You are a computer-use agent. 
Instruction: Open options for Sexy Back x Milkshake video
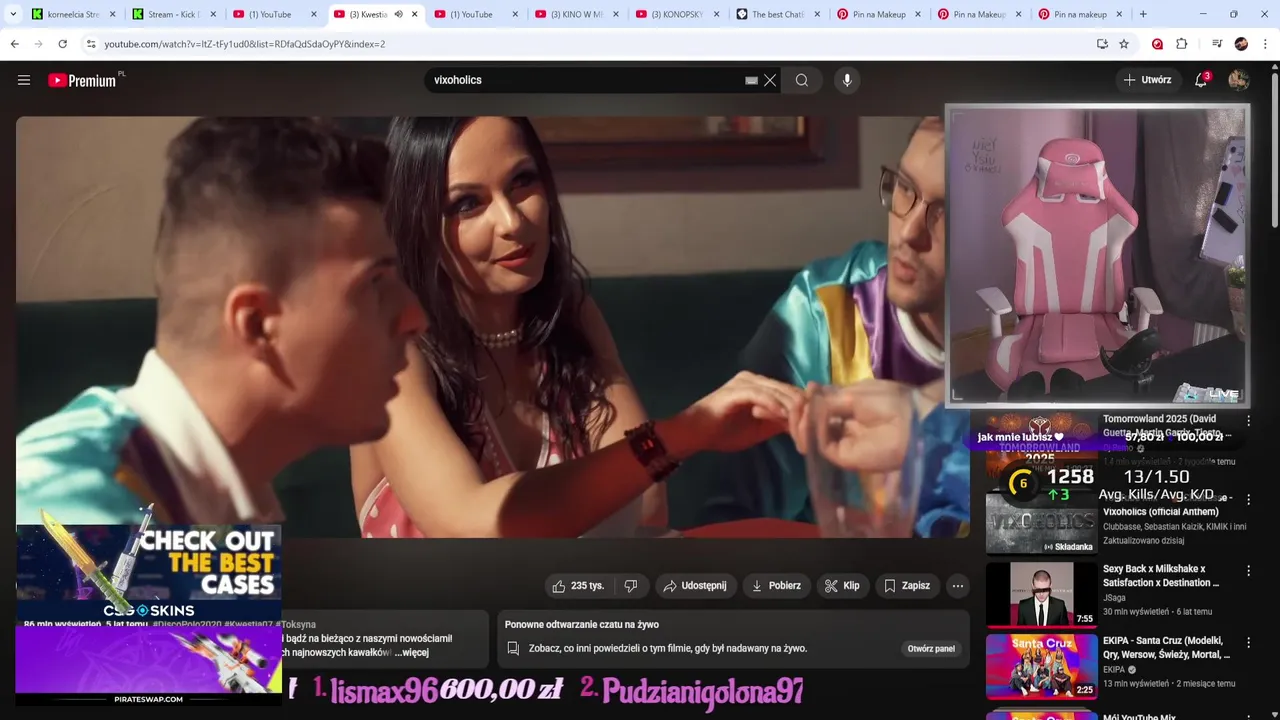1248,571
